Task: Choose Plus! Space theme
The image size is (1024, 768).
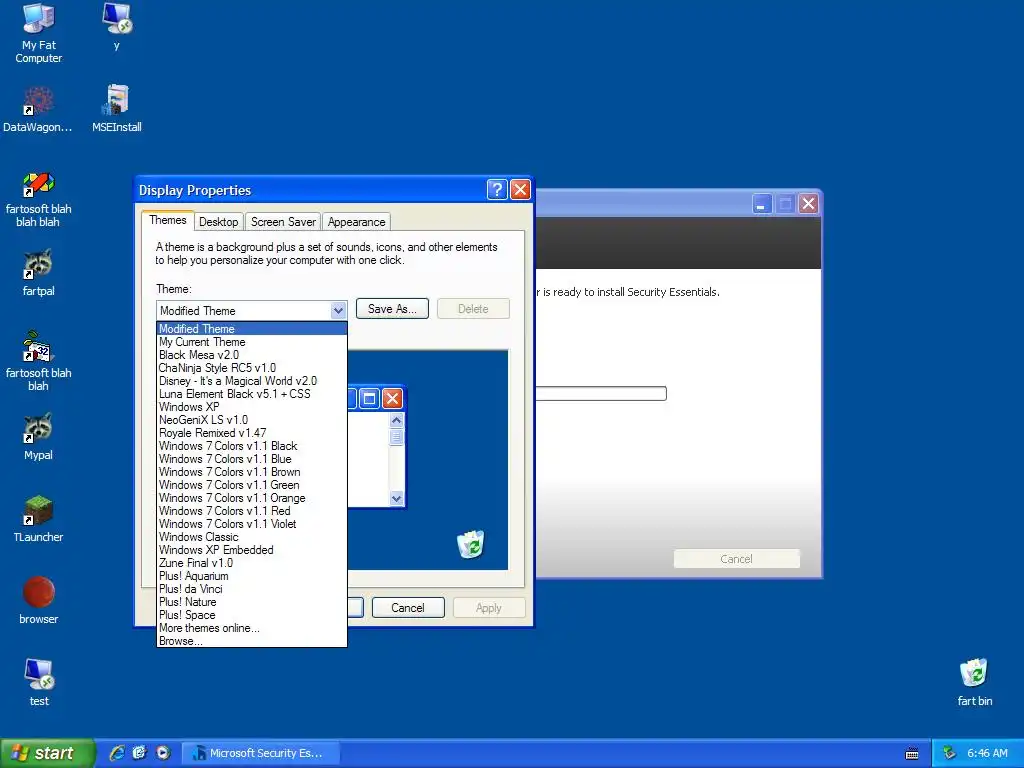Action: pos(252,615)
